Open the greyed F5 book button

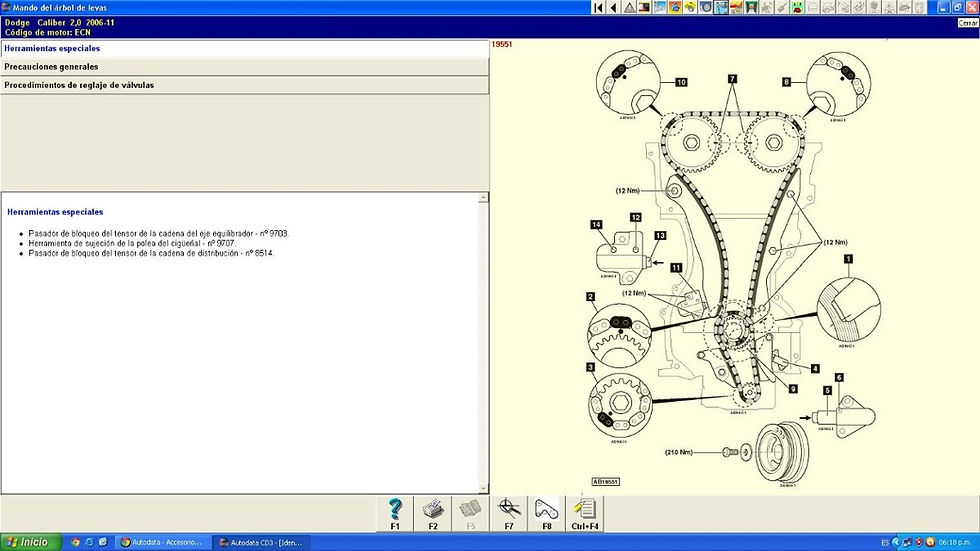[471, 514]
